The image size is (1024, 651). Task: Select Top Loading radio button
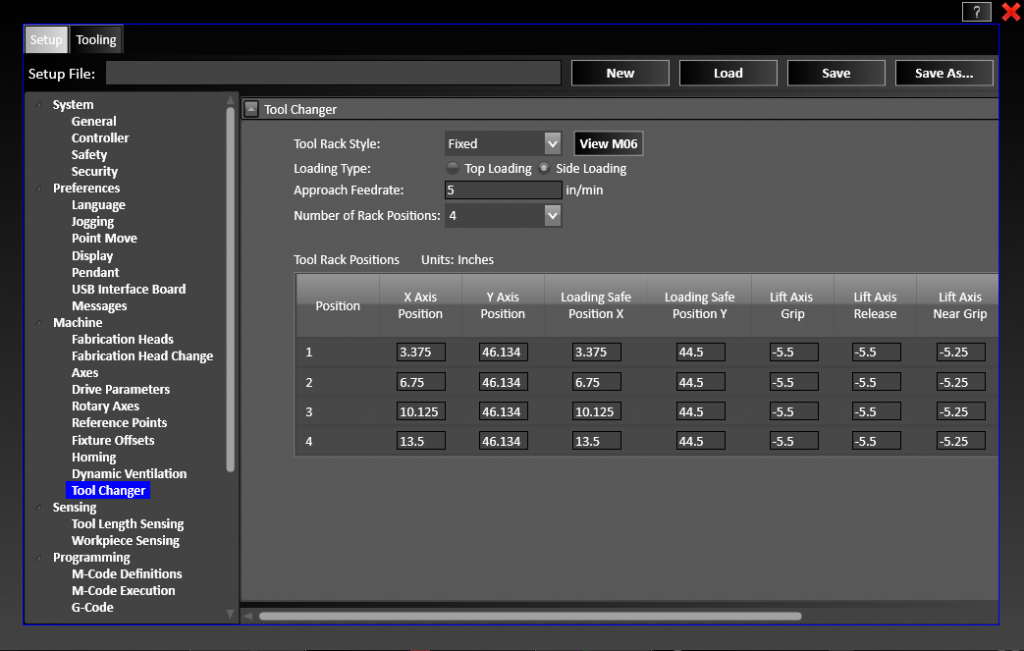point(453,168)
